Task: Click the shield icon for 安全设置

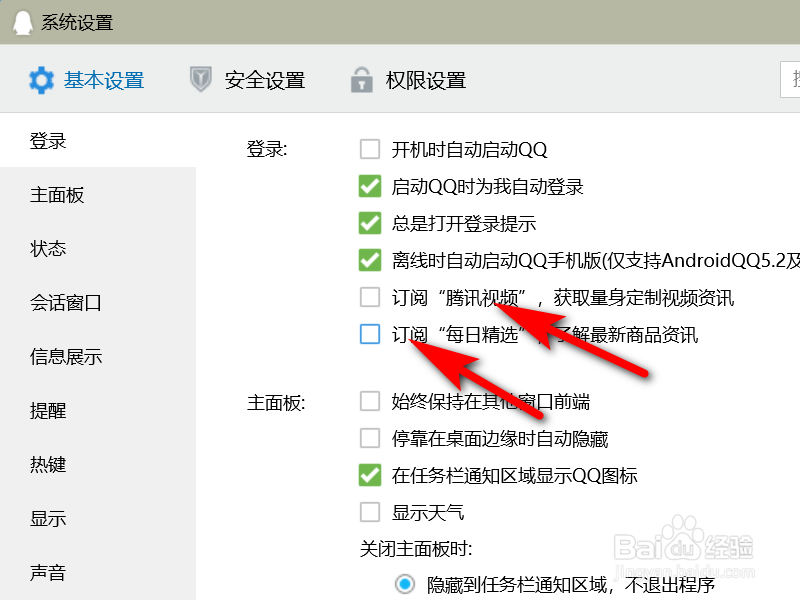Action: point(201,80)
